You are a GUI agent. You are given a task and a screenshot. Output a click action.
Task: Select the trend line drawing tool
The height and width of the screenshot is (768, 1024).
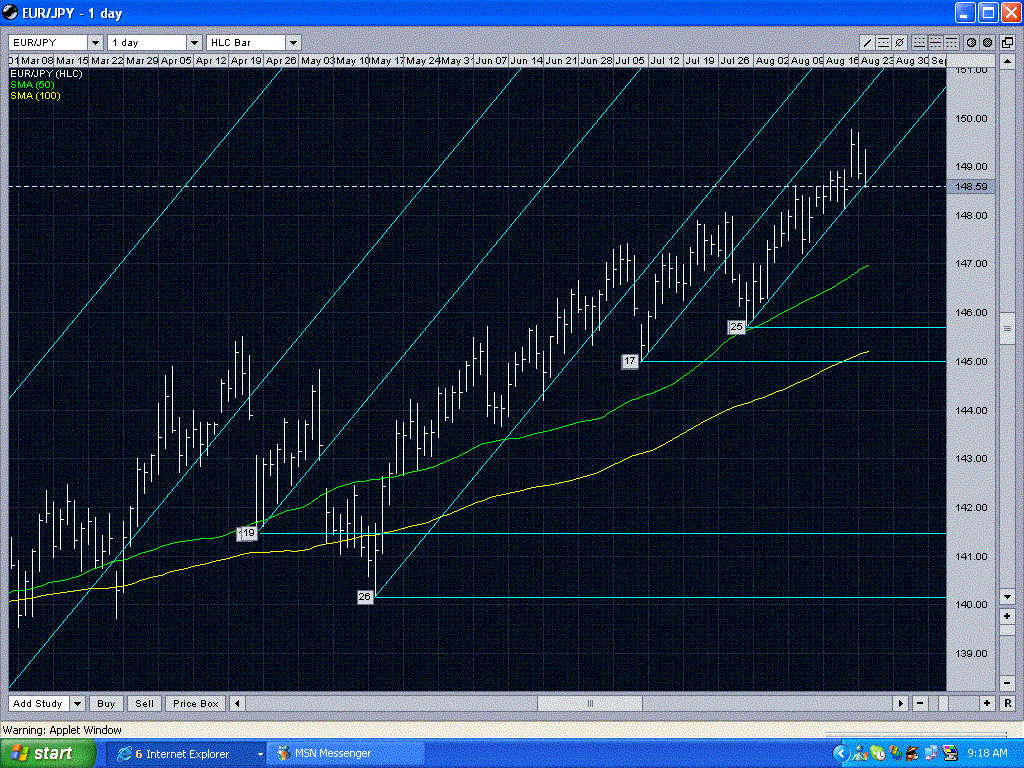868,42
